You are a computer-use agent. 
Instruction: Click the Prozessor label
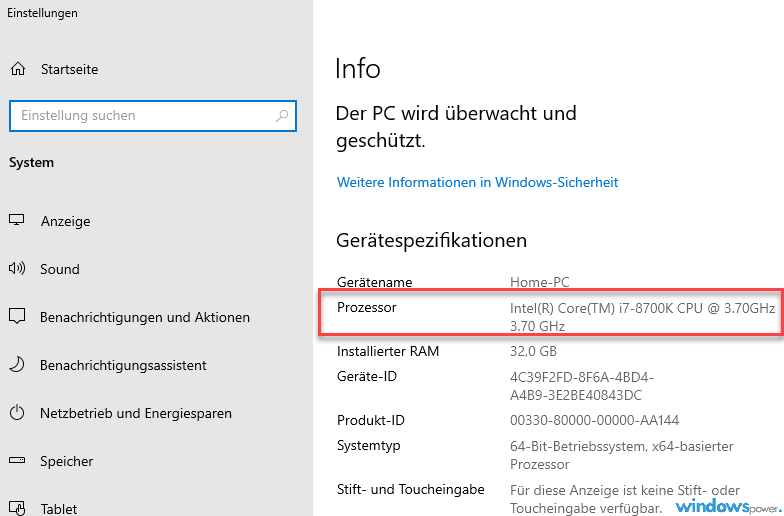click(366, 307)
